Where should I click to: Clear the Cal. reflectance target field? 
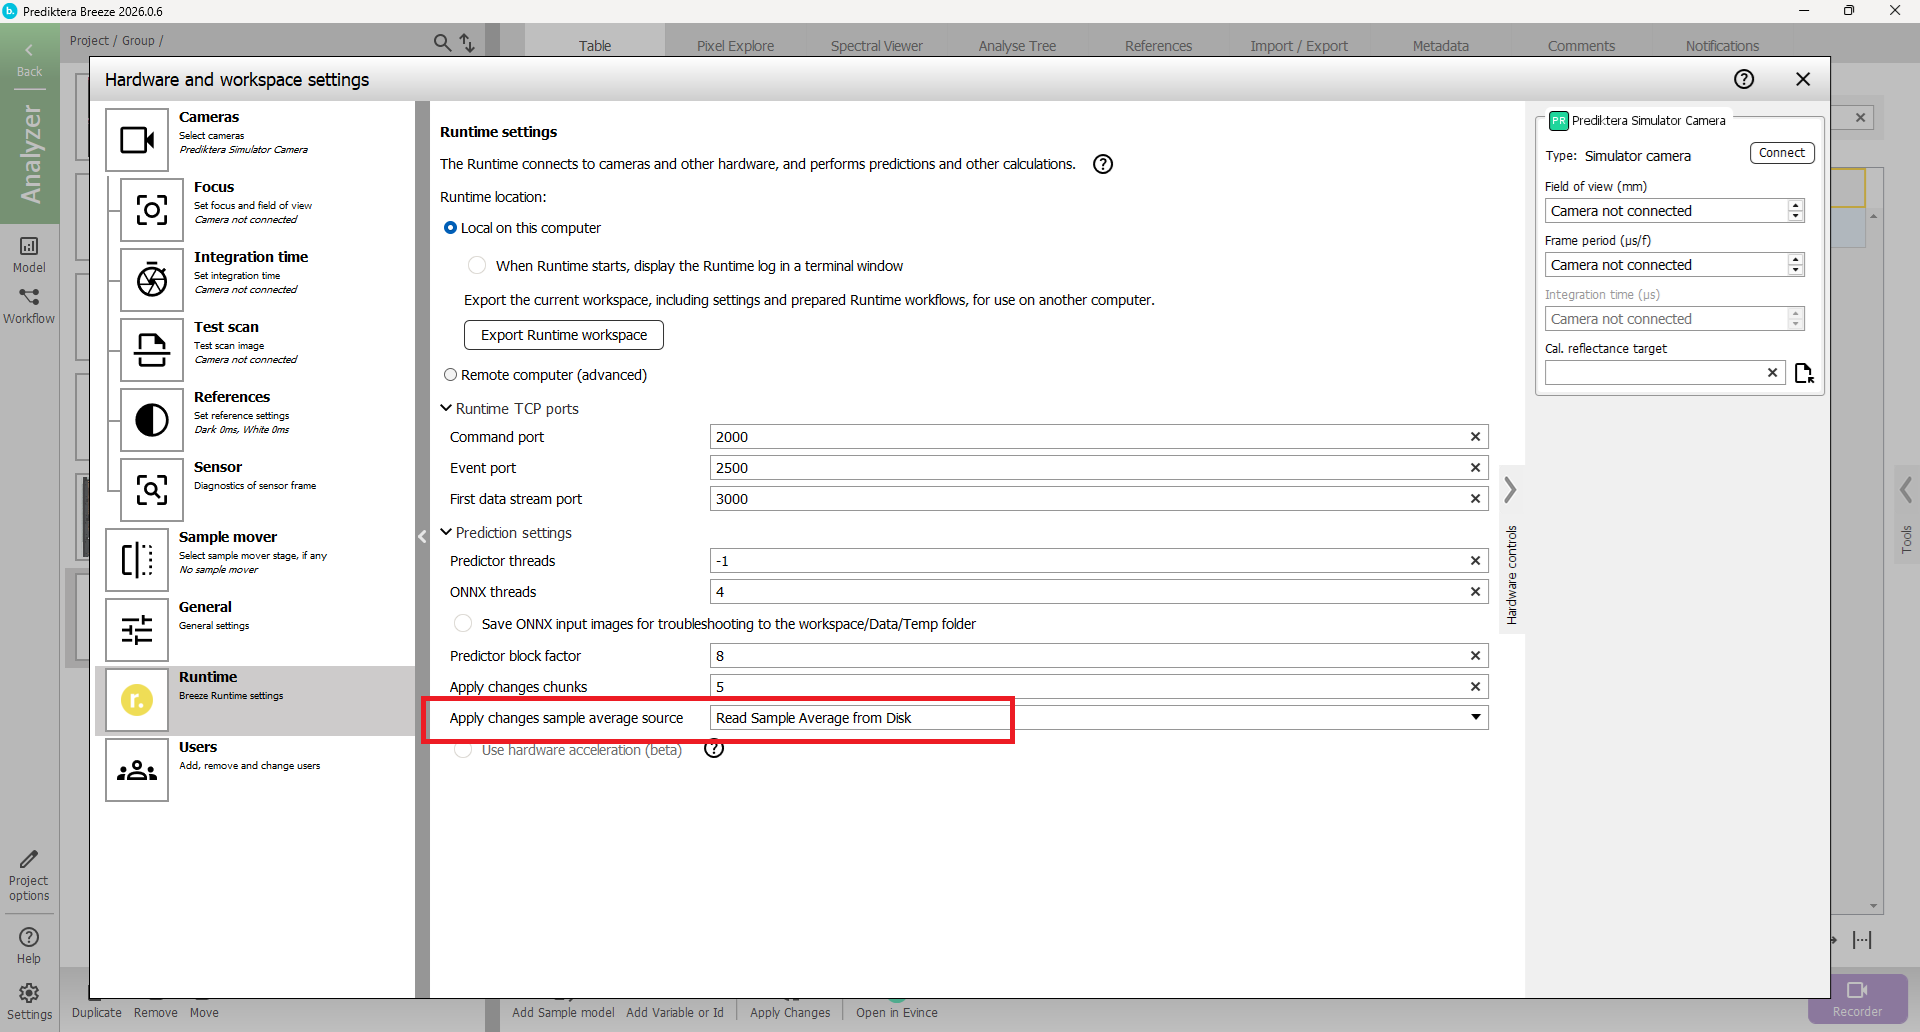click(1772, 373)
